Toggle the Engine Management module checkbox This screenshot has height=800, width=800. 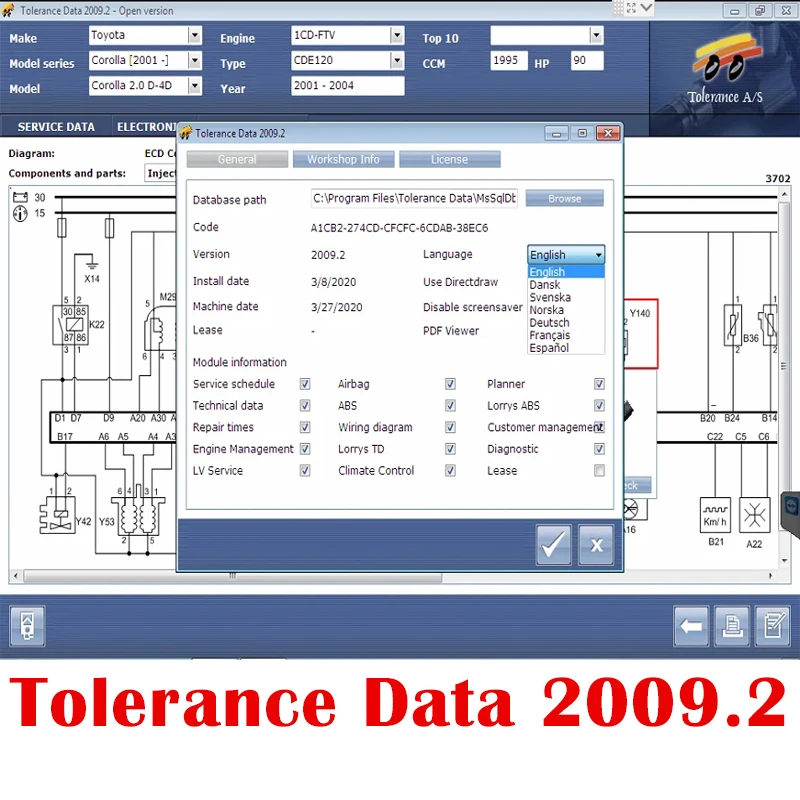[305, 449]
